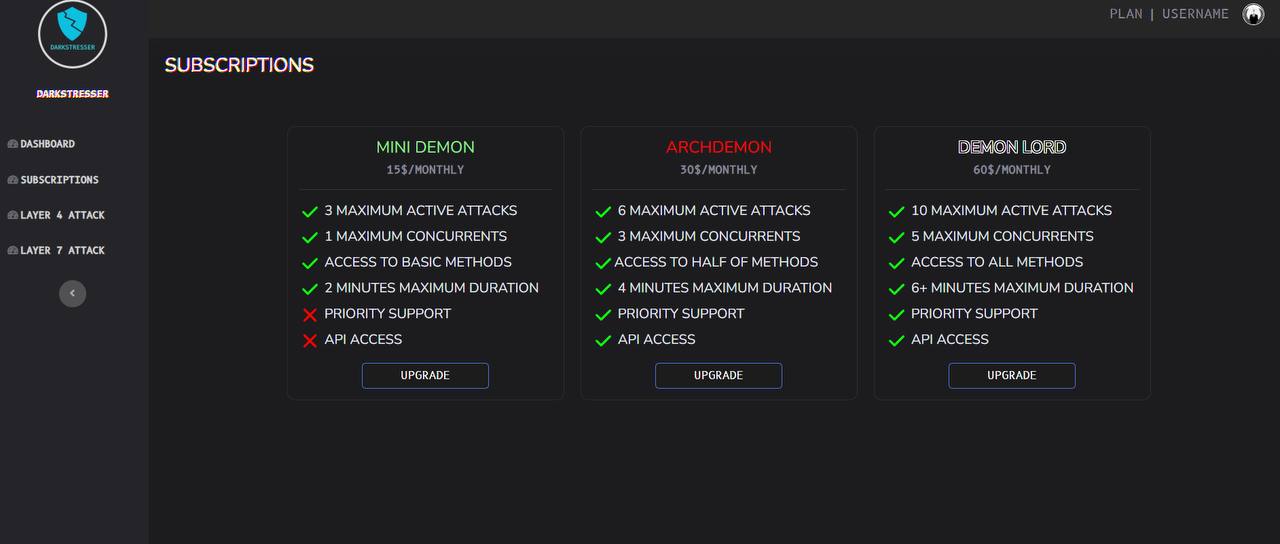The width and height of the screenshot is (1280, 544).
Task: Select the ARCHDEMON plan title
Action: pyautogui.click(x=719, y=147)
